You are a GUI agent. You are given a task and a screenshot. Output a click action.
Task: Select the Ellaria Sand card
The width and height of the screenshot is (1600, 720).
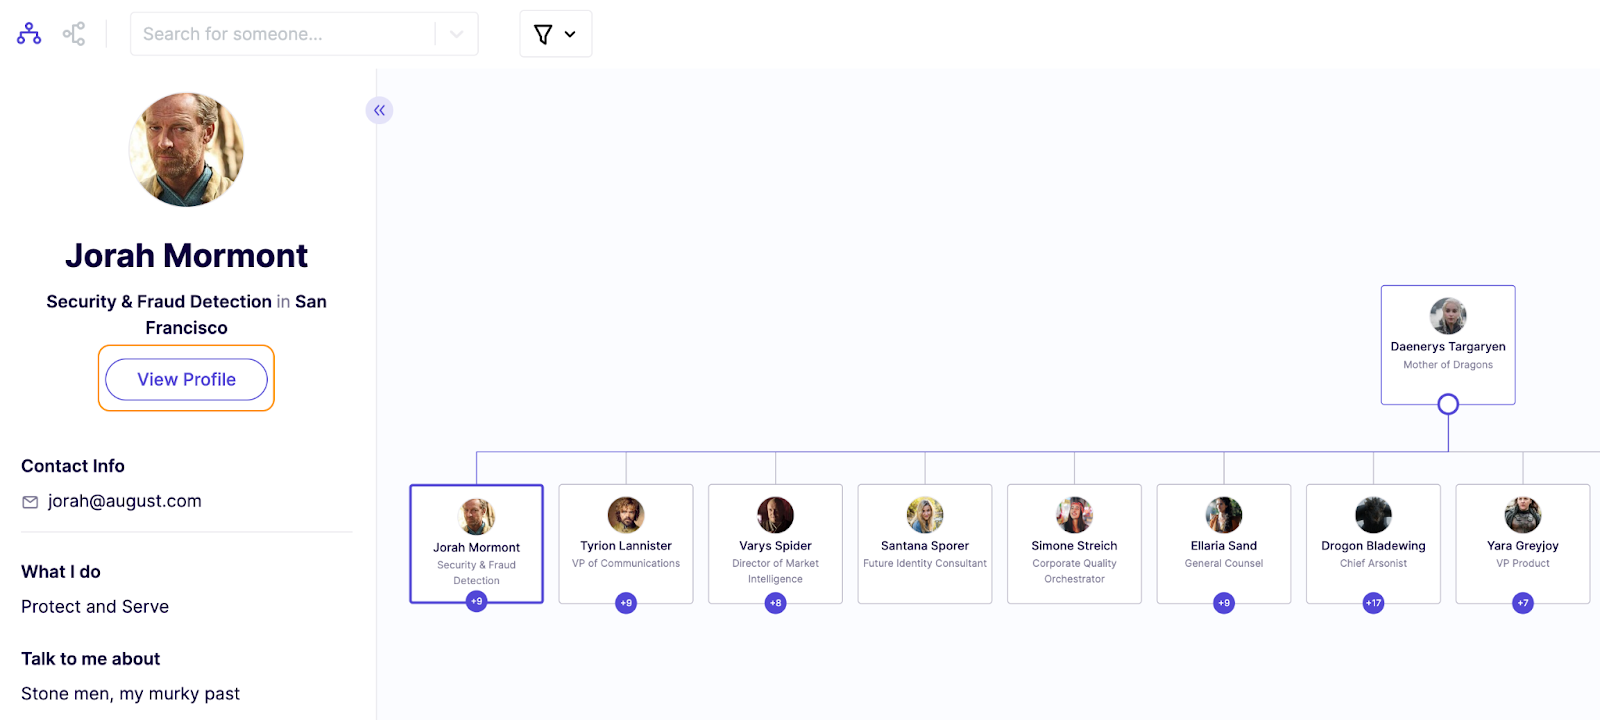1224,544
